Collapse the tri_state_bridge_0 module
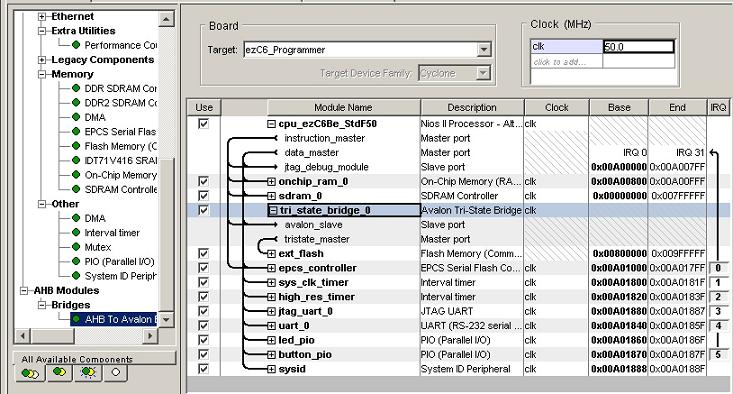 [273, 210]
